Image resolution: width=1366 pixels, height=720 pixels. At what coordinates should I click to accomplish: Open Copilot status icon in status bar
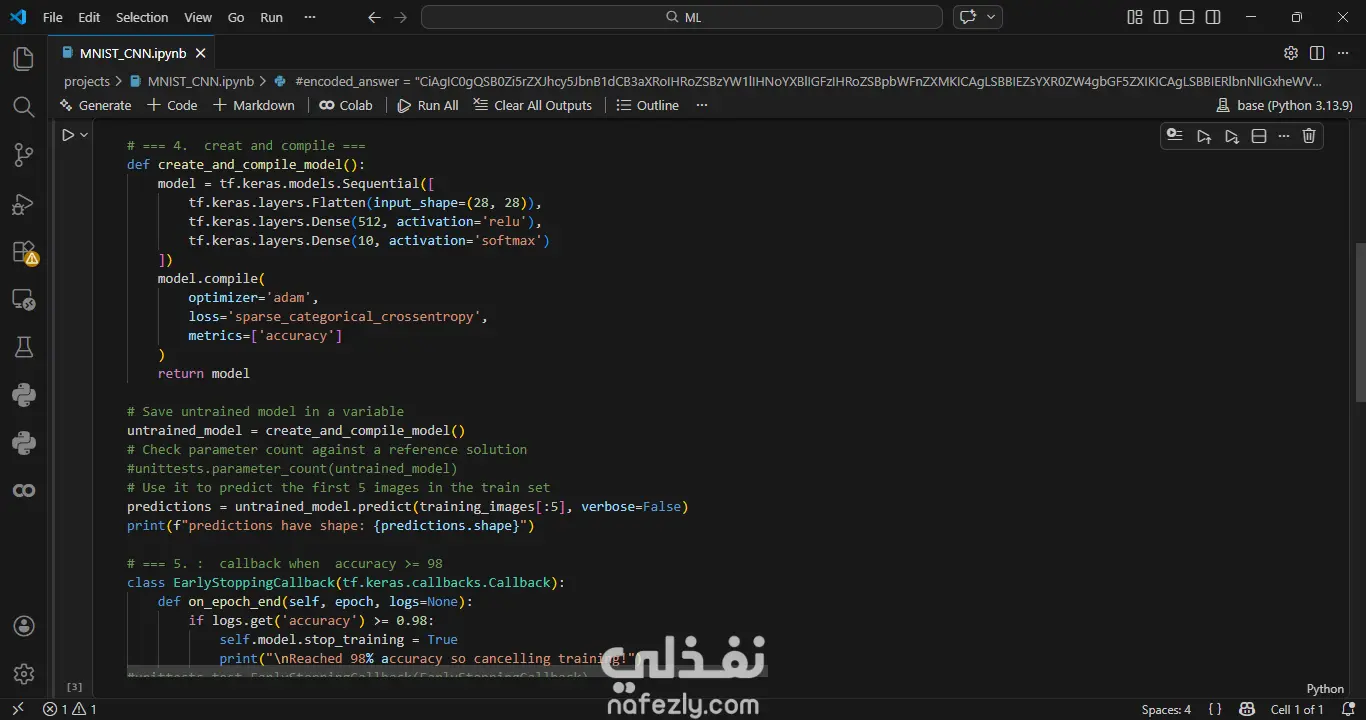1248,709
